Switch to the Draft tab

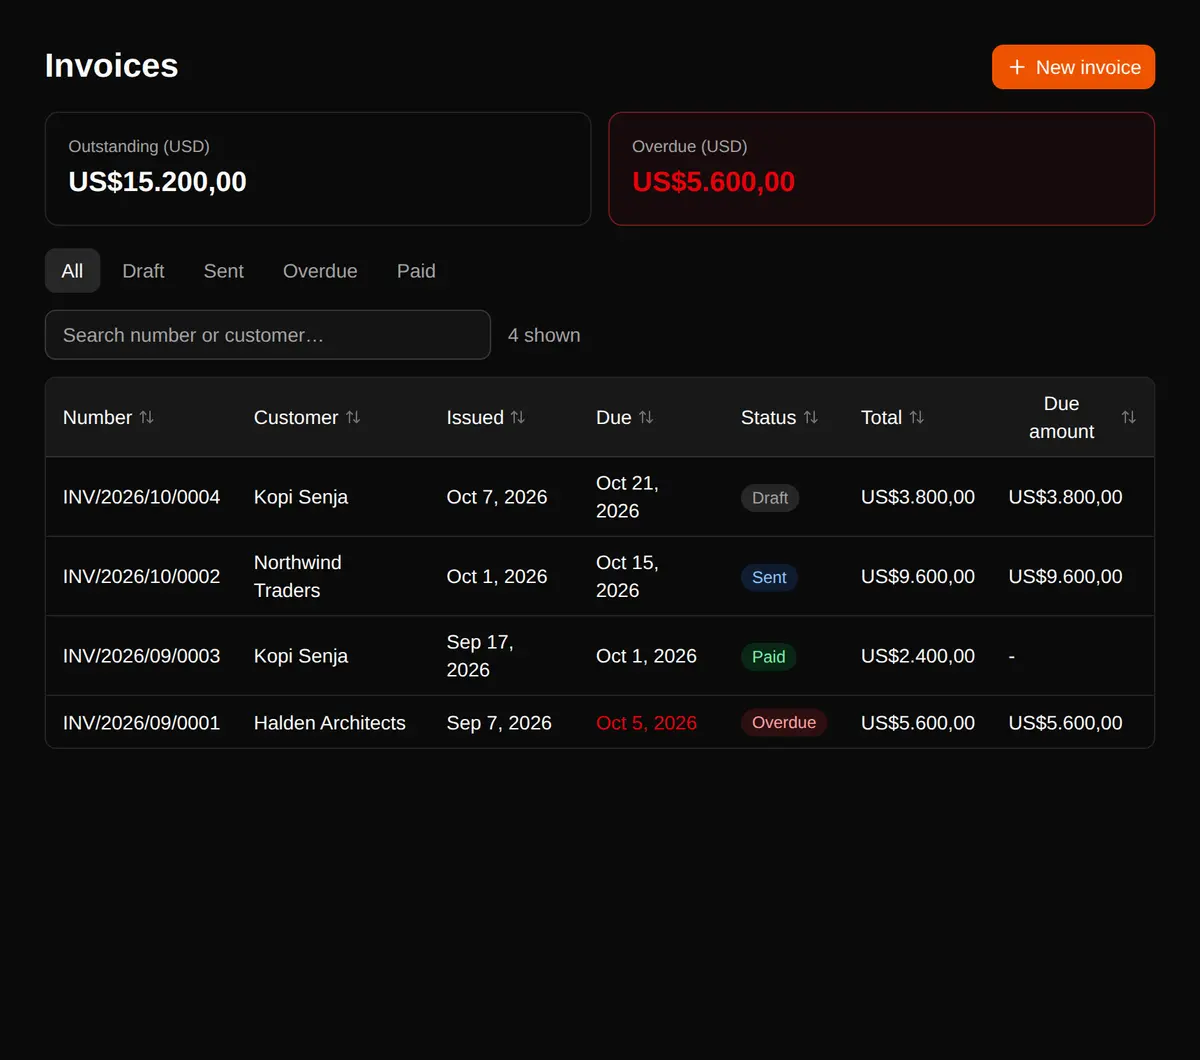click(x=143, y=271)
